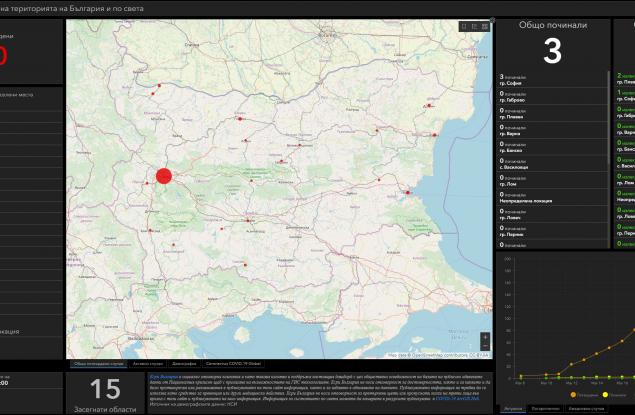
Task: Open the middle map tool icon at the map's top right
Action: pyautogui.click(x=474, y=26)
